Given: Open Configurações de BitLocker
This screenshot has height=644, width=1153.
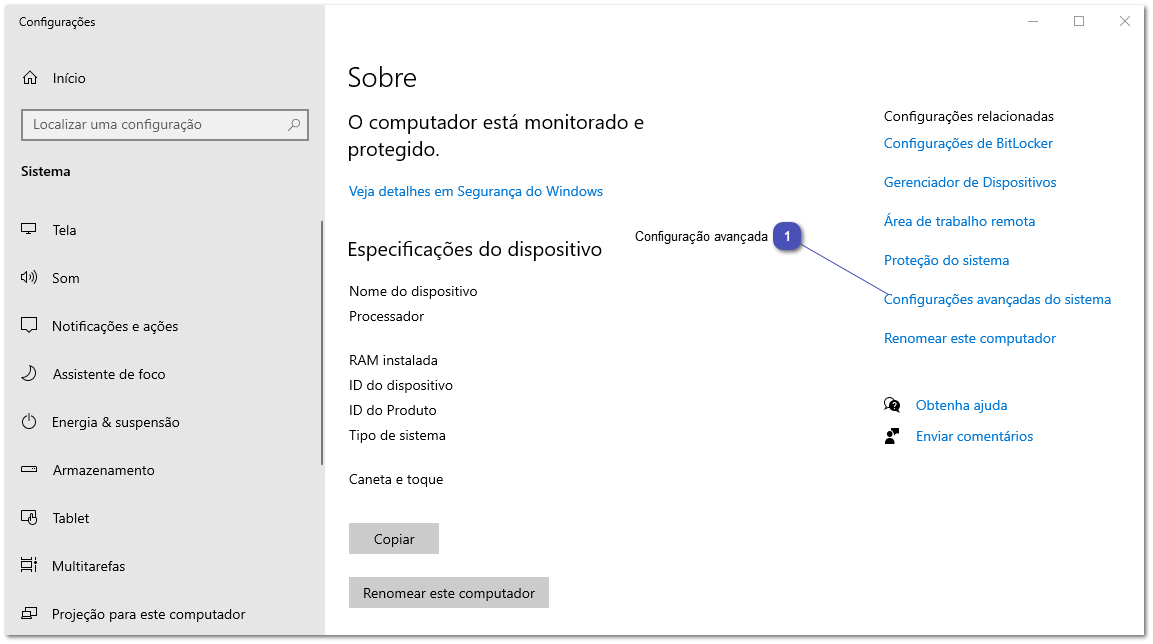Looking at the screenshot, I should pos(967,143).
